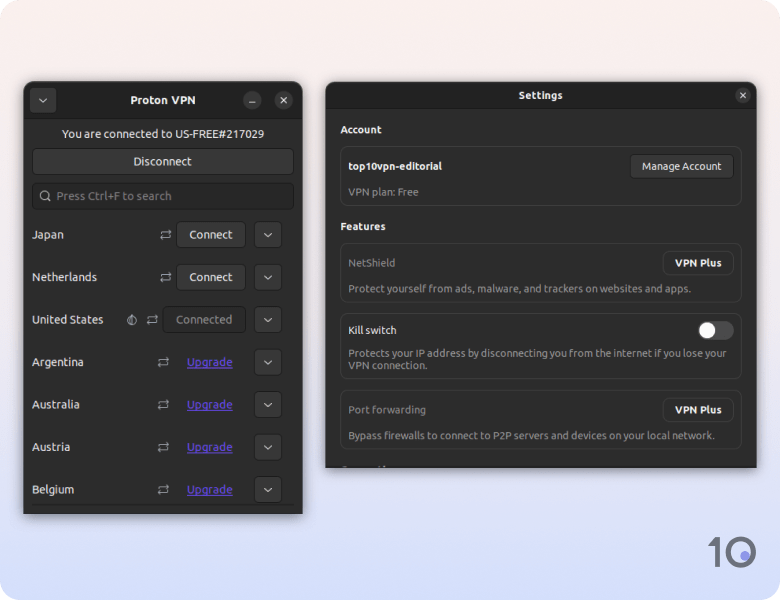Click the P2P arrows icon beside Austria
The height and width of the screenshot is (600, 780).
tap(163, 447)
